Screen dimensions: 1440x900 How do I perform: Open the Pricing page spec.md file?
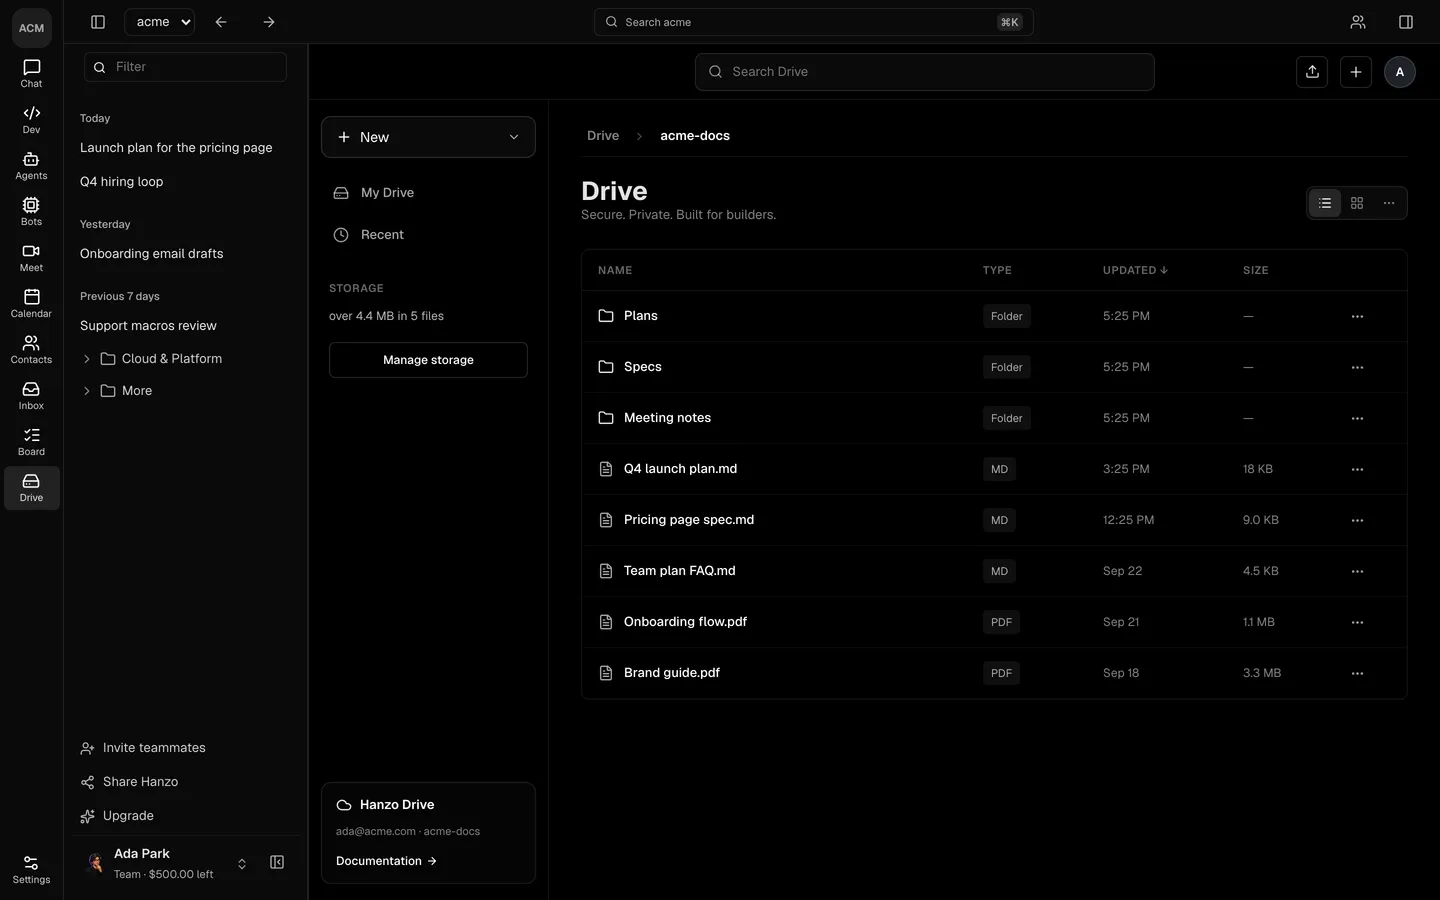click(x=689, y=520)
